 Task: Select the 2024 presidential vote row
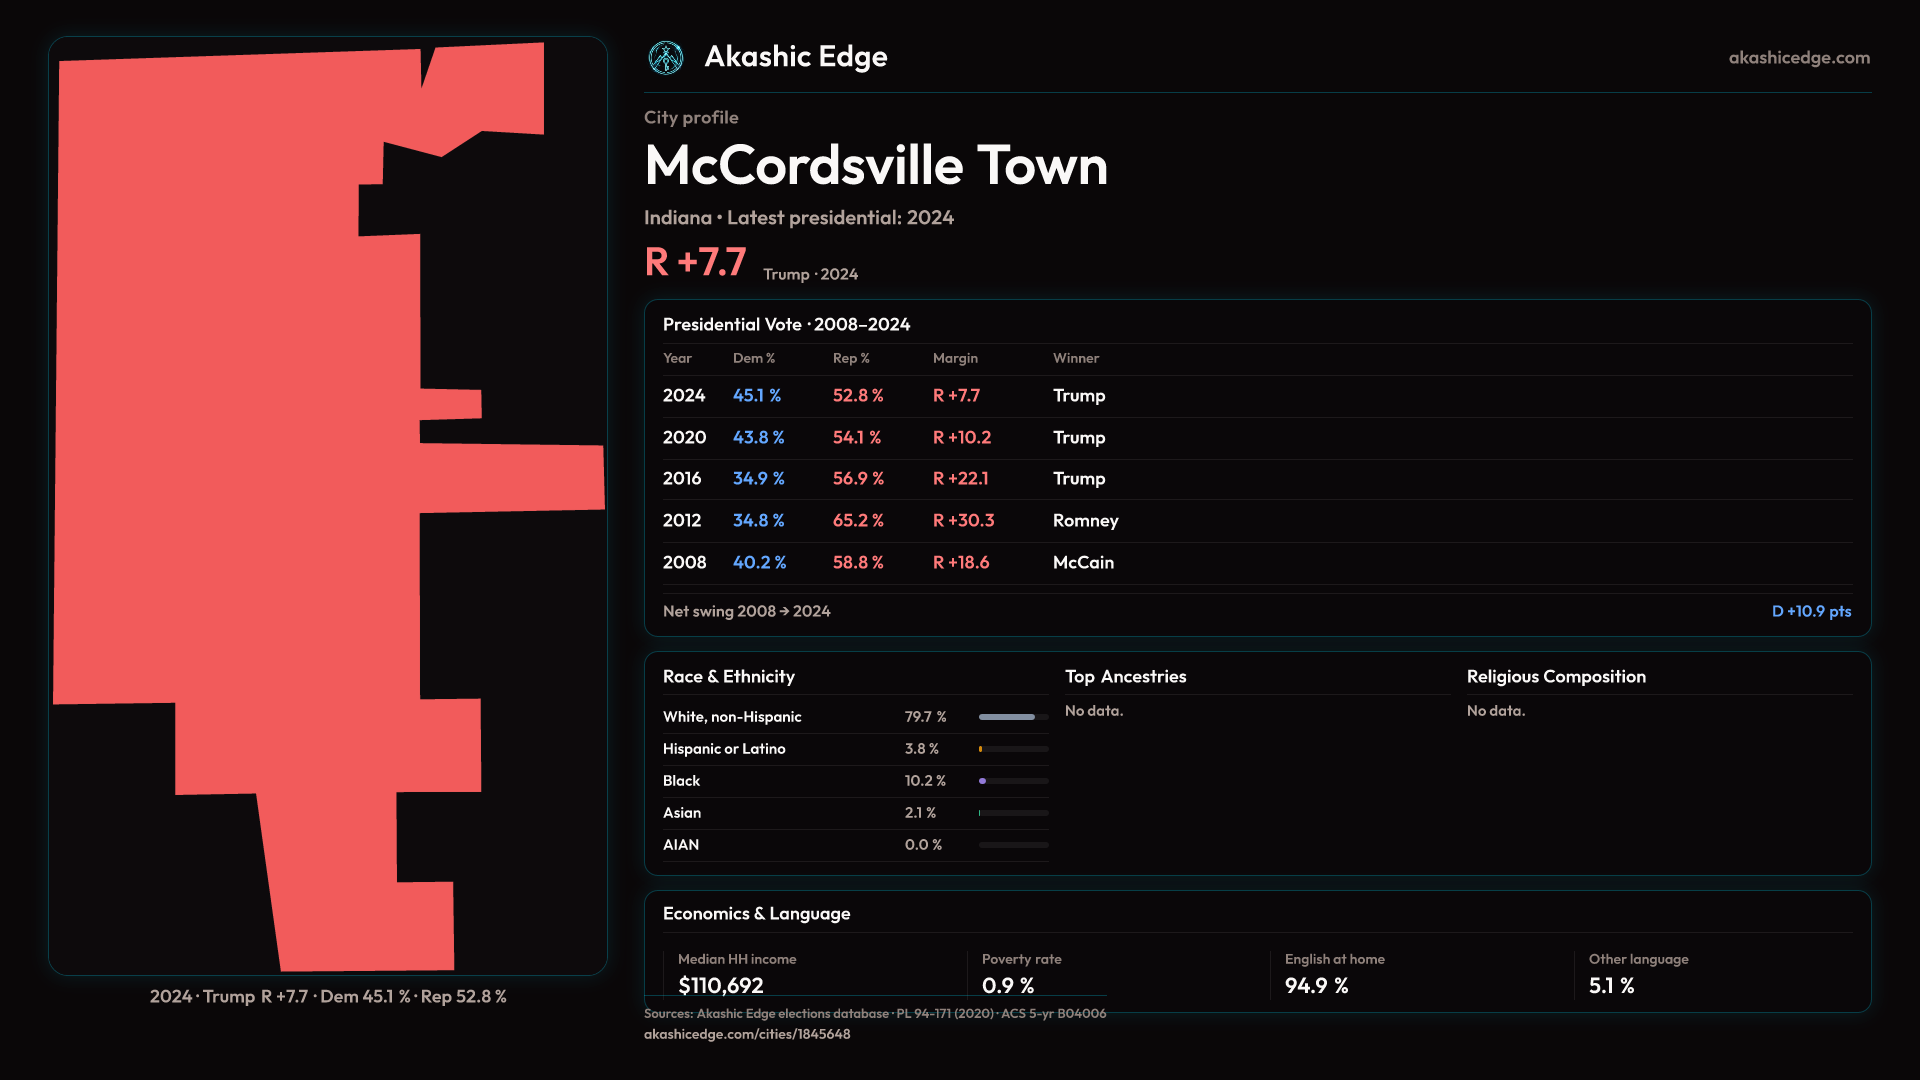[684, 396]
